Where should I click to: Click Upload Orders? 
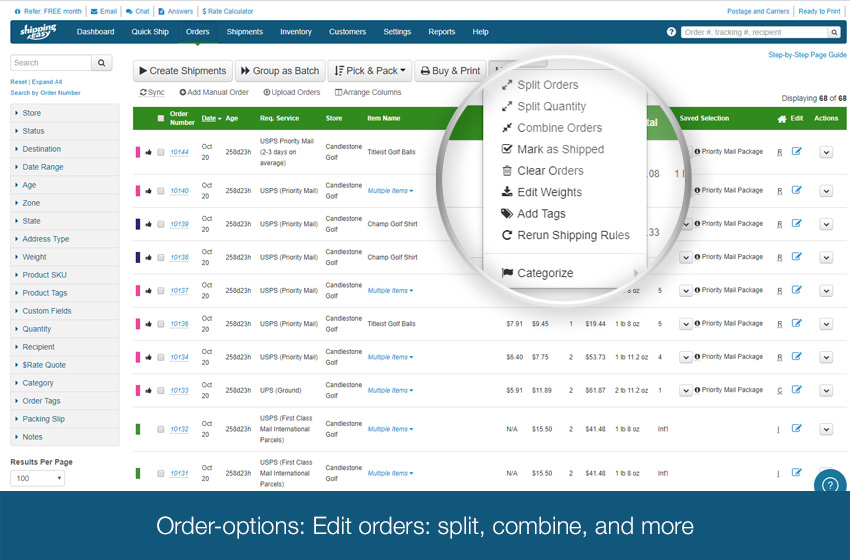coord(292,92)
